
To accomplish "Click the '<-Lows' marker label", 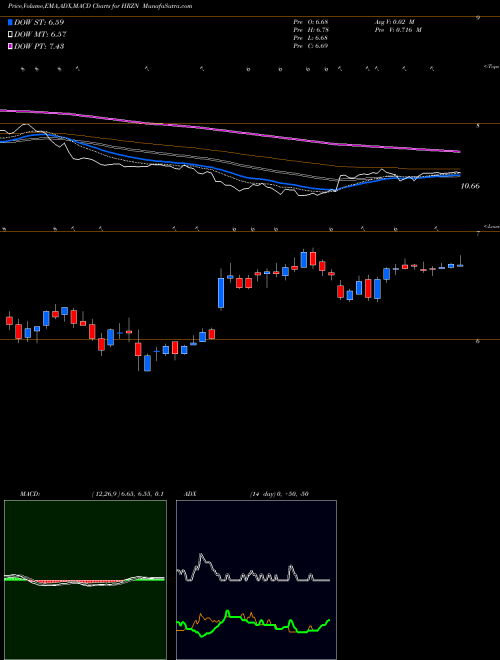I will click(x=492, y=226).
